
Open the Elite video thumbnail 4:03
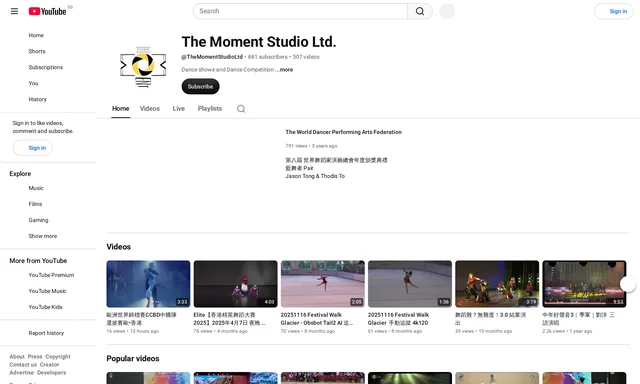(236, 284)
